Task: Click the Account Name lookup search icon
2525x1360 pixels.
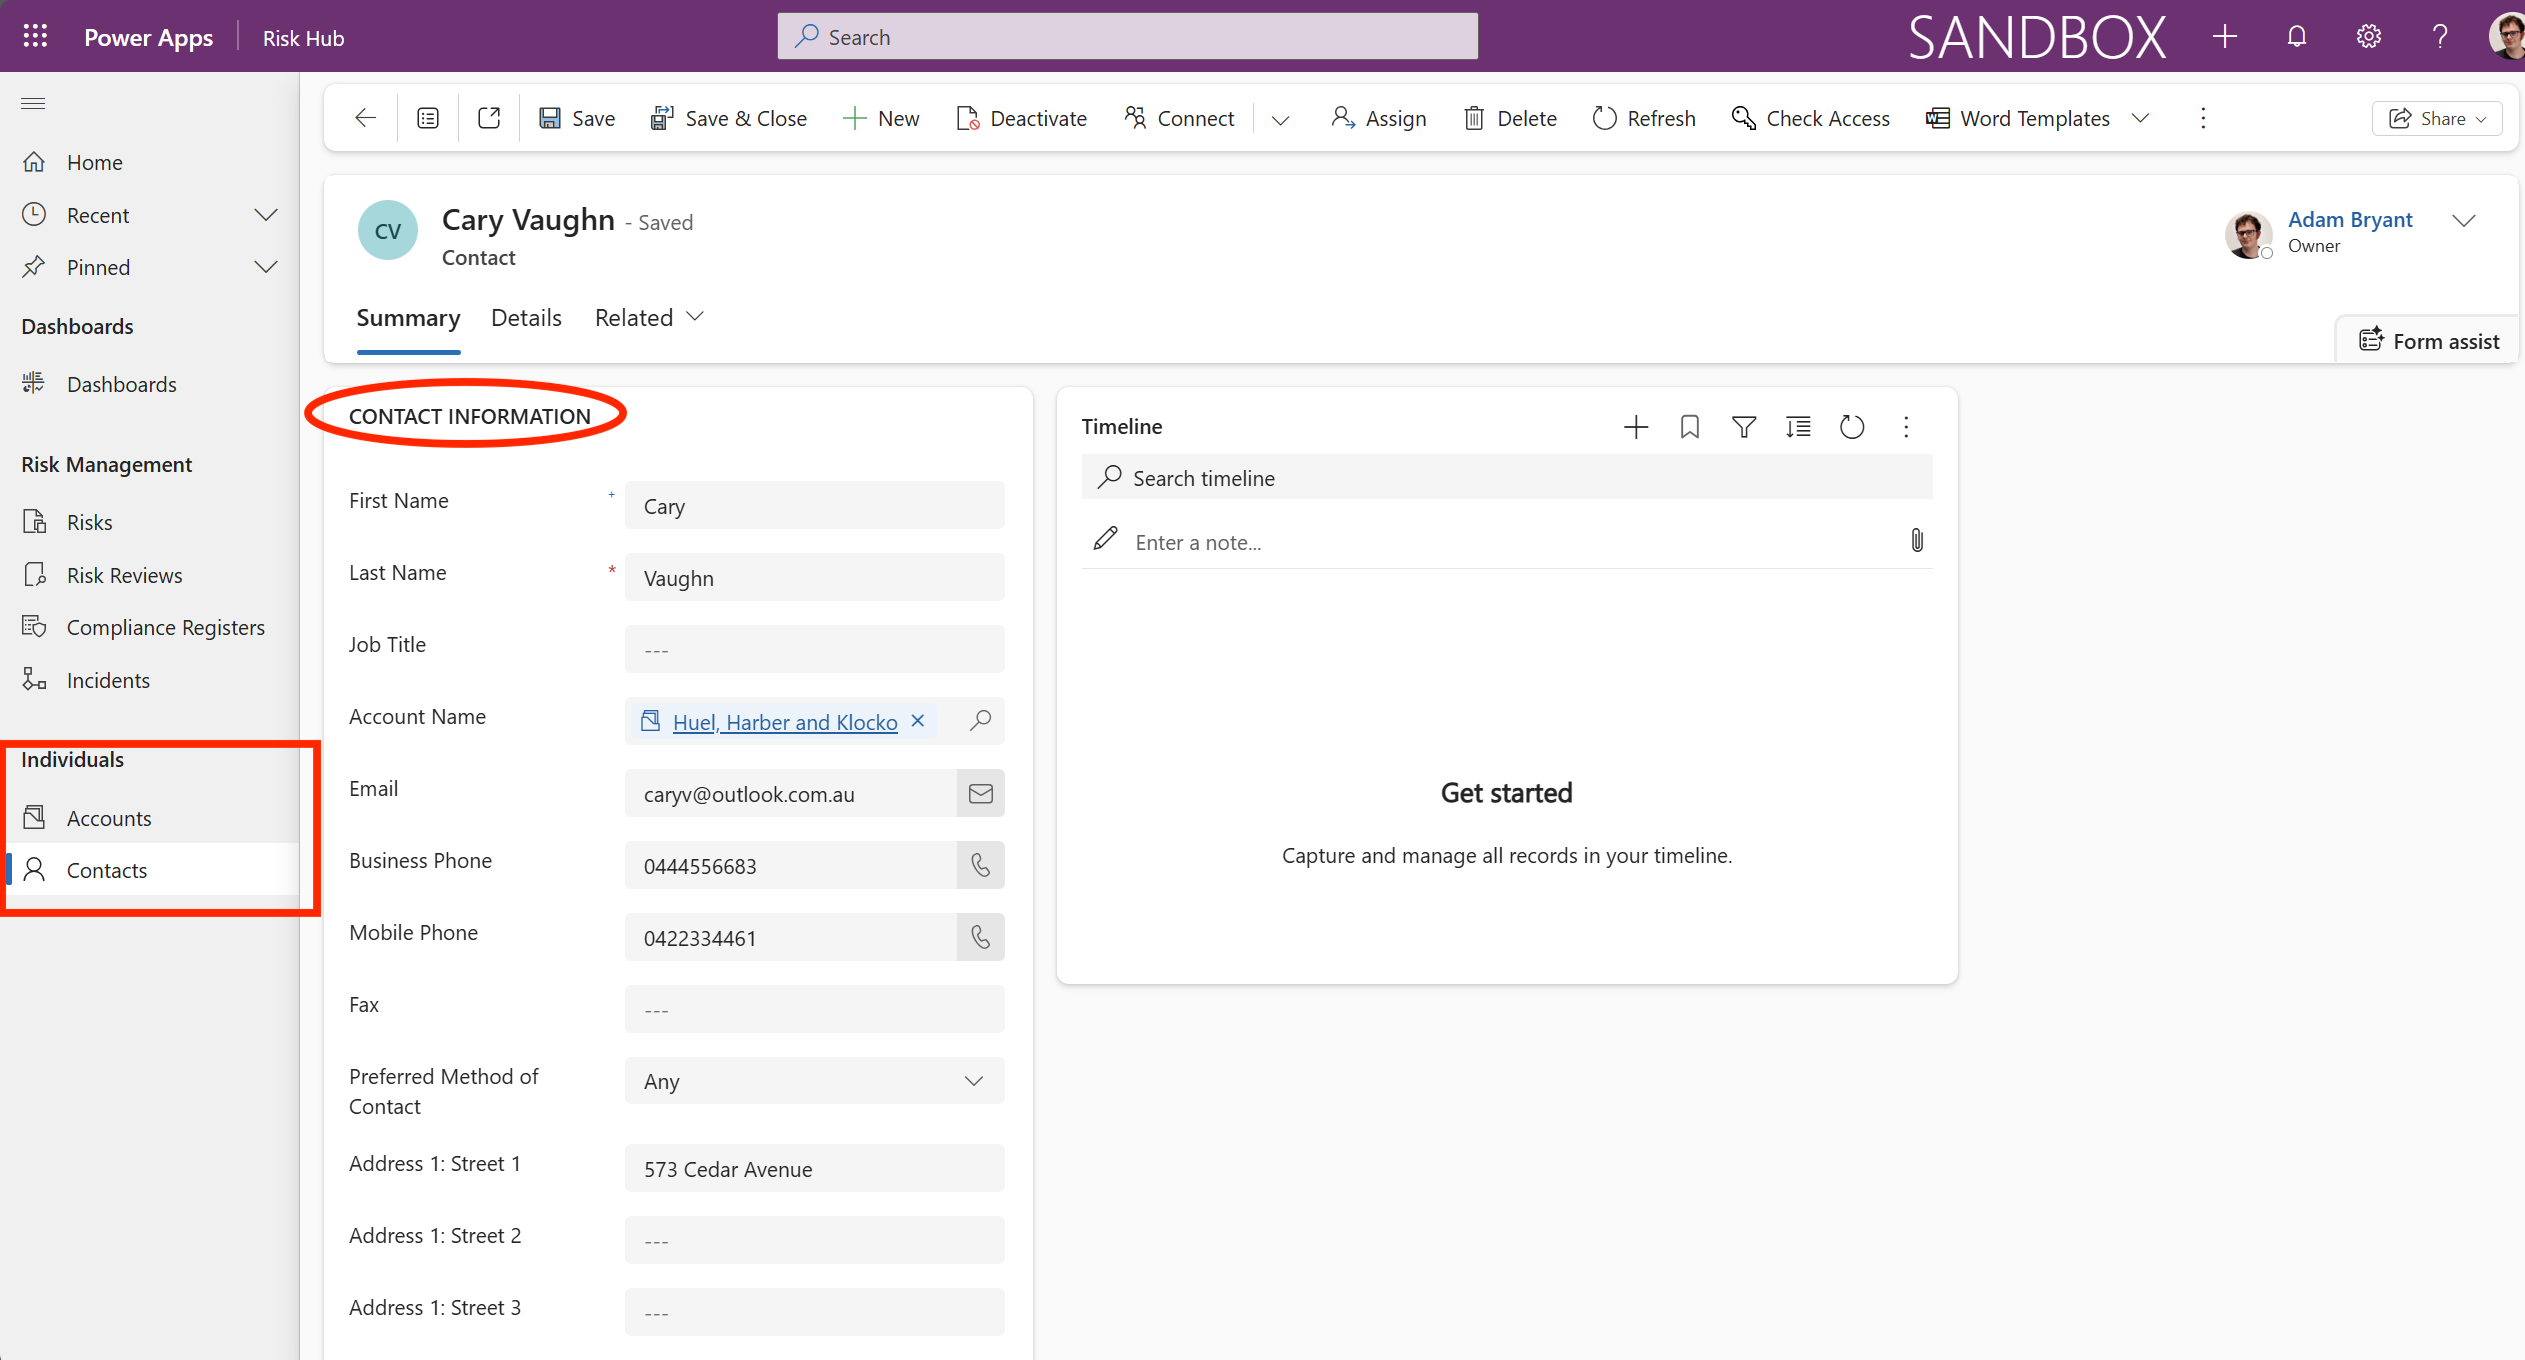Action: tap(980, 721)
